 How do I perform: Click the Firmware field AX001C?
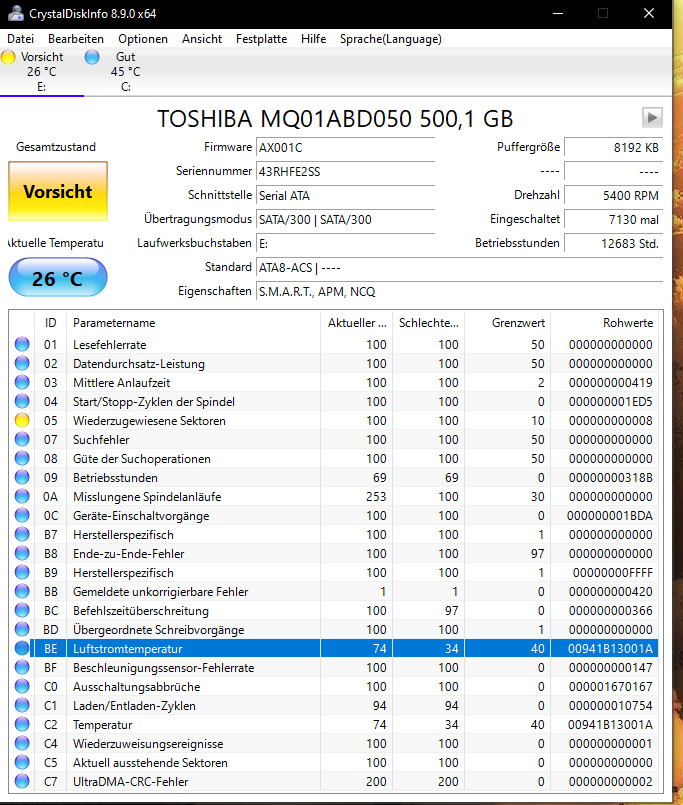[x=345, y=148]
